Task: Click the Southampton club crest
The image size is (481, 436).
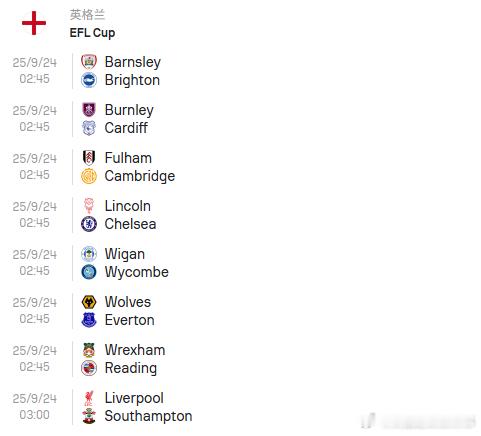Action: (89, 416)
